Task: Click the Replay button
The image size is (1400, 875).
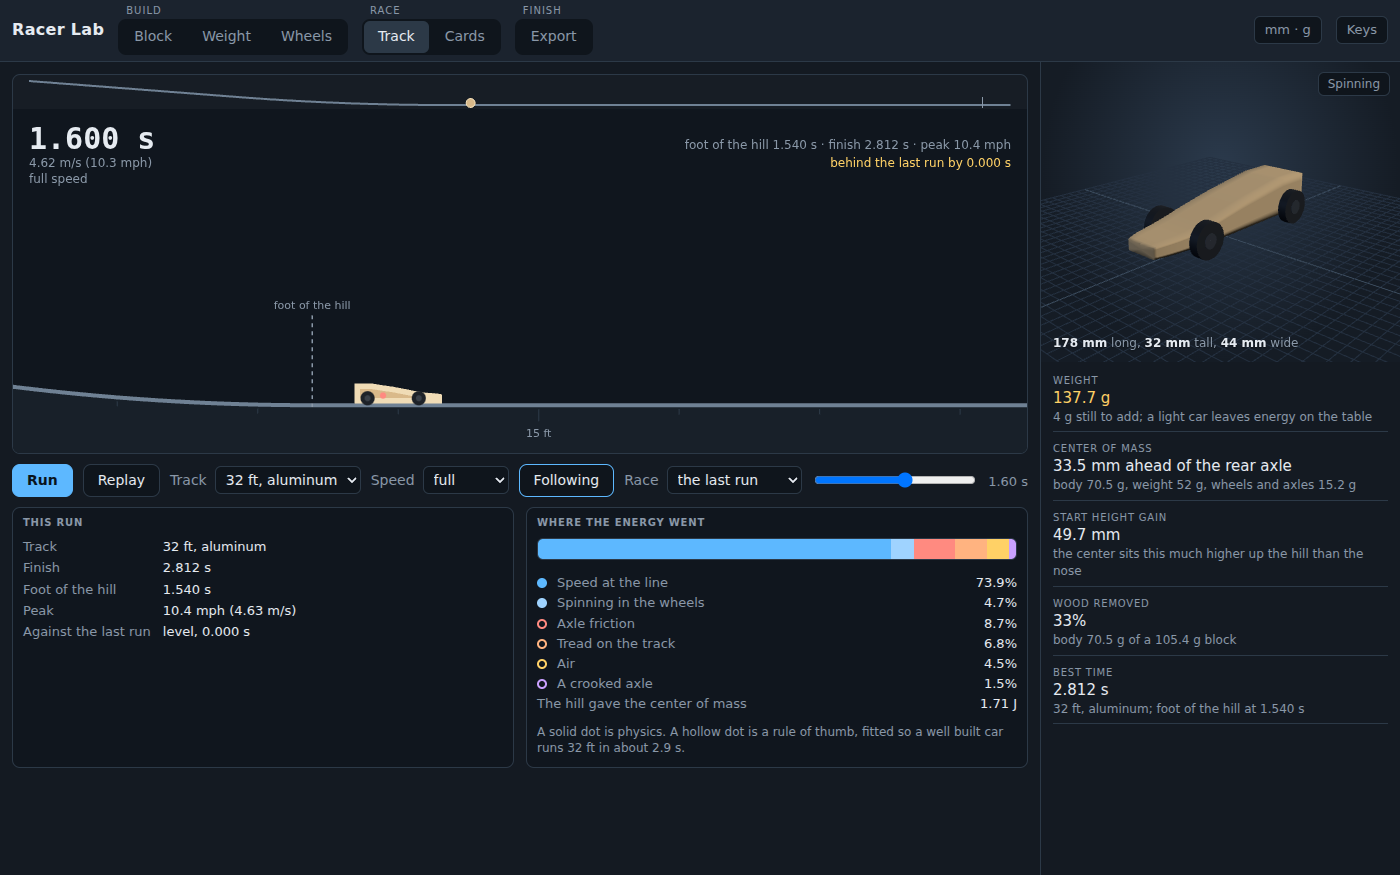Action: click(x=121, y=480)
